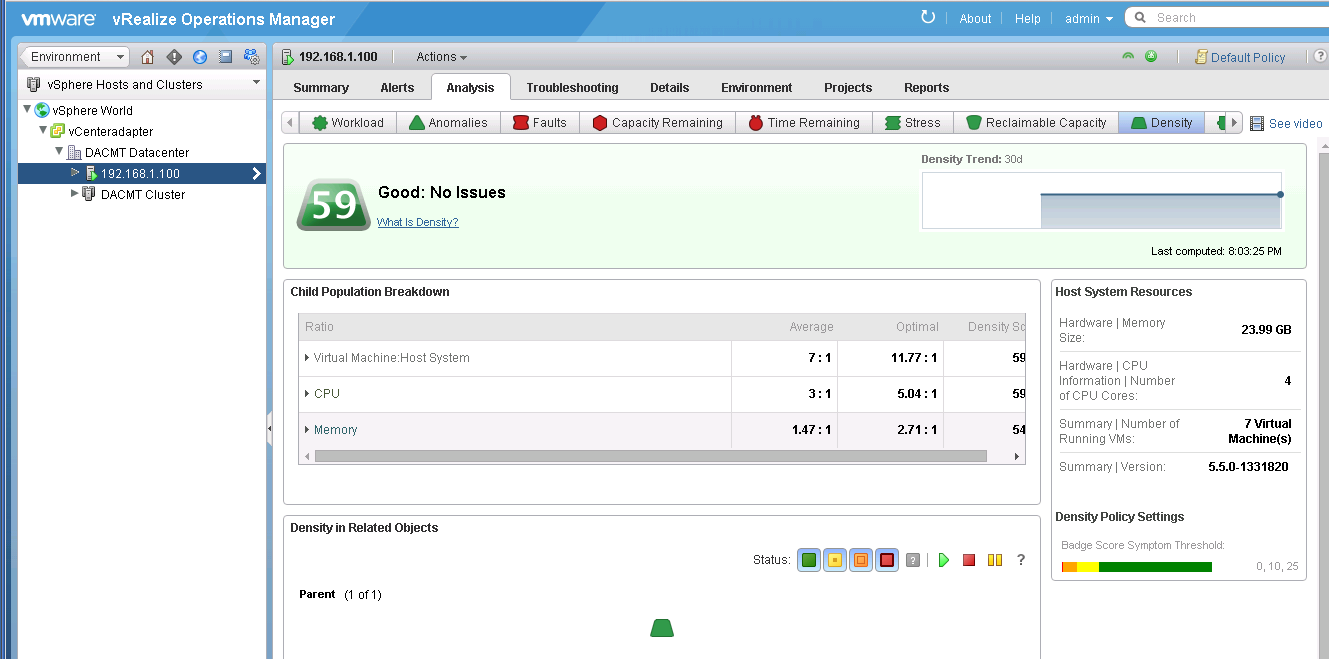1329x659 pixels.
Task: Open the Reclaimable Capacity badge tab
Action: pyautogui.click(x=1036, y=123)
